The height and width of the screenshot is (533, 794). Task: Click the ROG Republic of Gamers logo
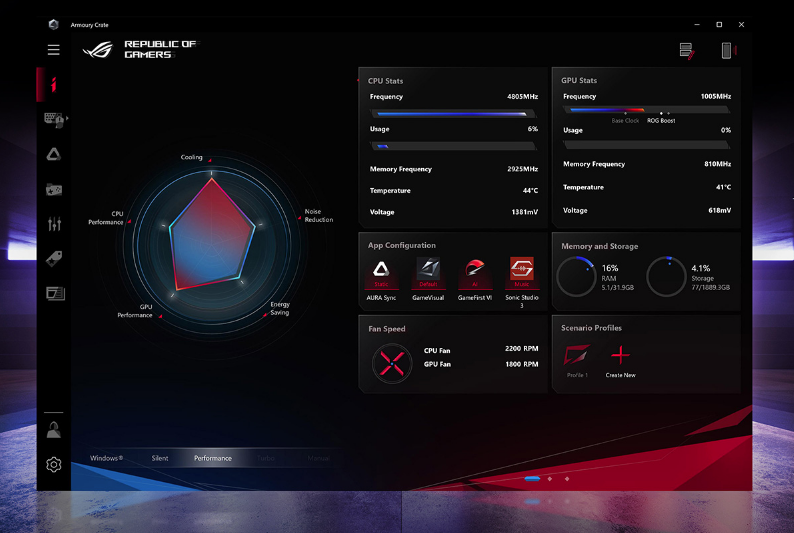140,50
